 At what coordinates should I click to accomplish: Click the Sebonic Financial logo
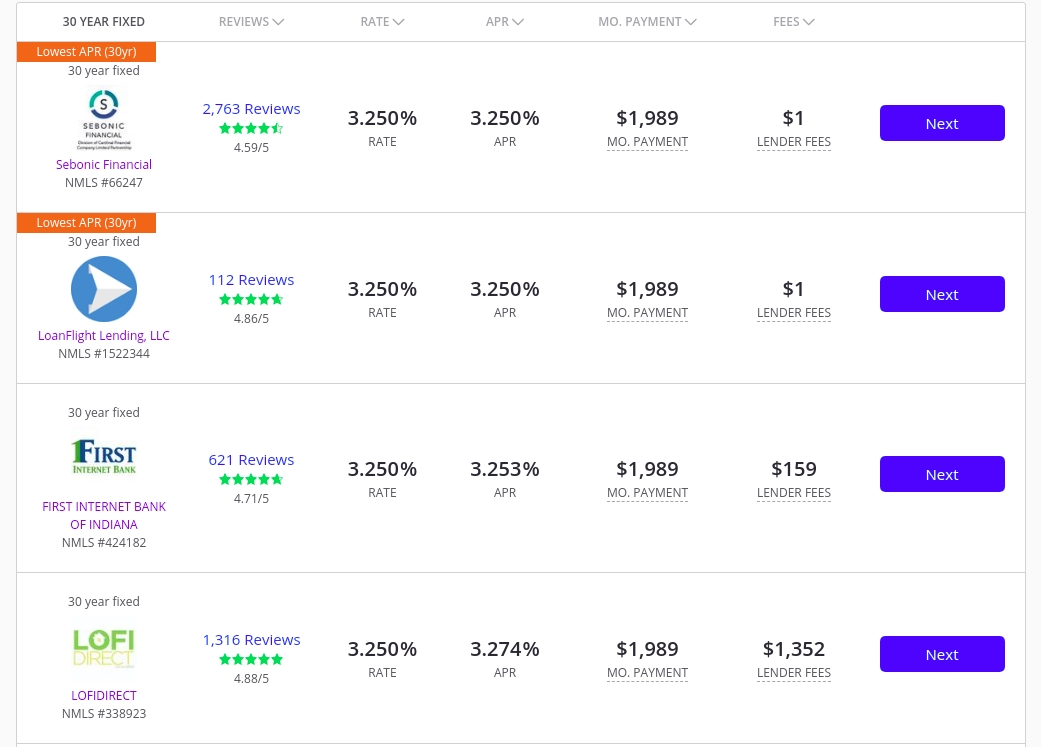click(104, 120)
